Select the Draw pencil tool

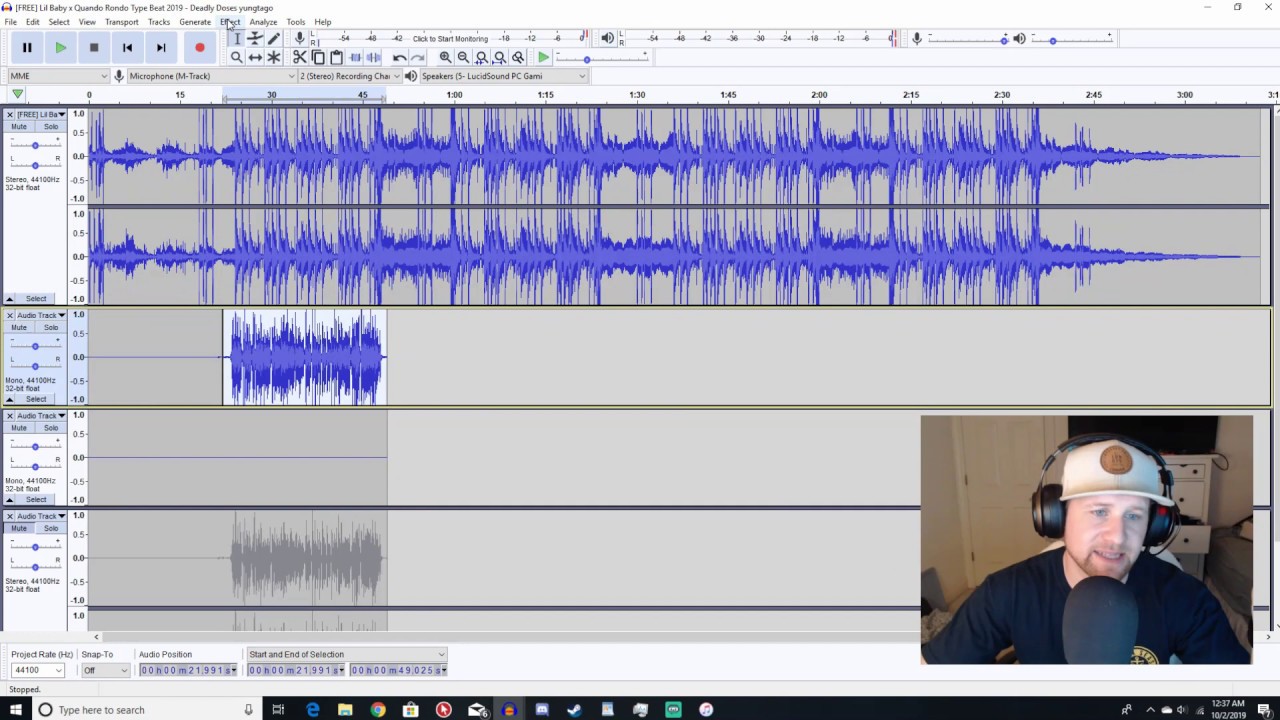coord(274,38)
